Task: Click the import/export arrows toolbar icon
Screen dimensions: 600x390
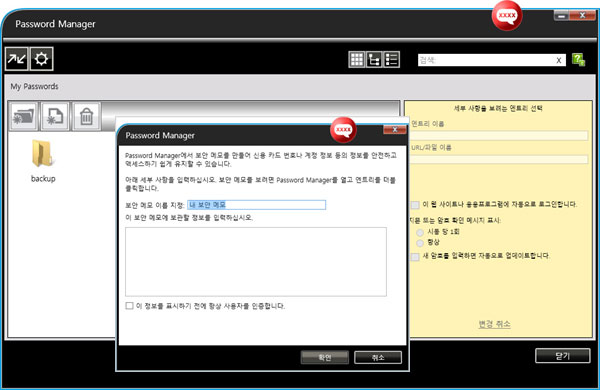Action: (16, 59)
